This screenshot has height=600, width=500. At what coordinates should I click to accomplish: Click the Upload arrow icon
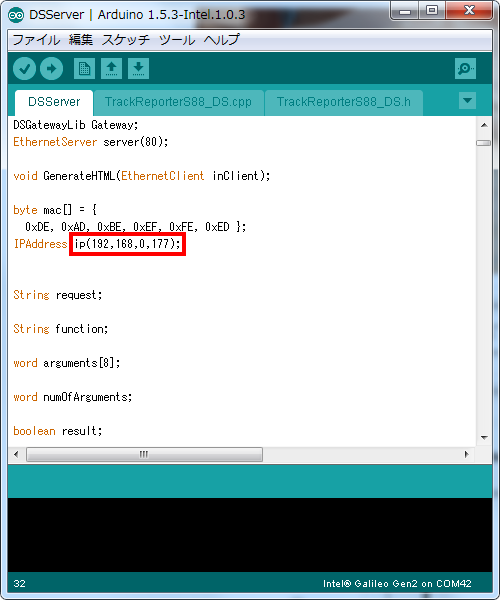(52, 69)
